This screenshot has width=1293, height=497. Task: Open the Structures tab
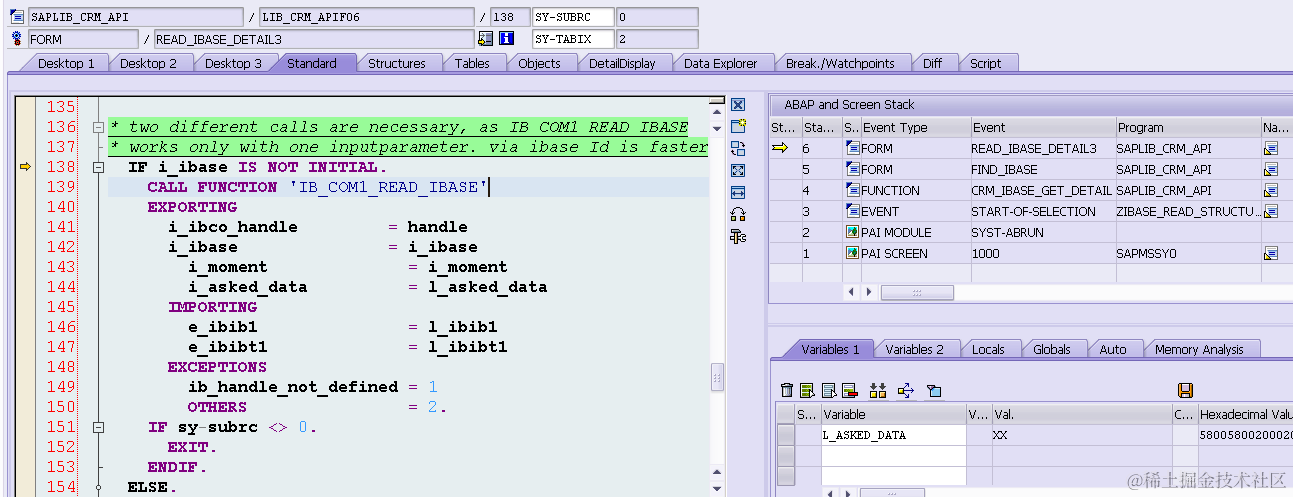[397, 63]
